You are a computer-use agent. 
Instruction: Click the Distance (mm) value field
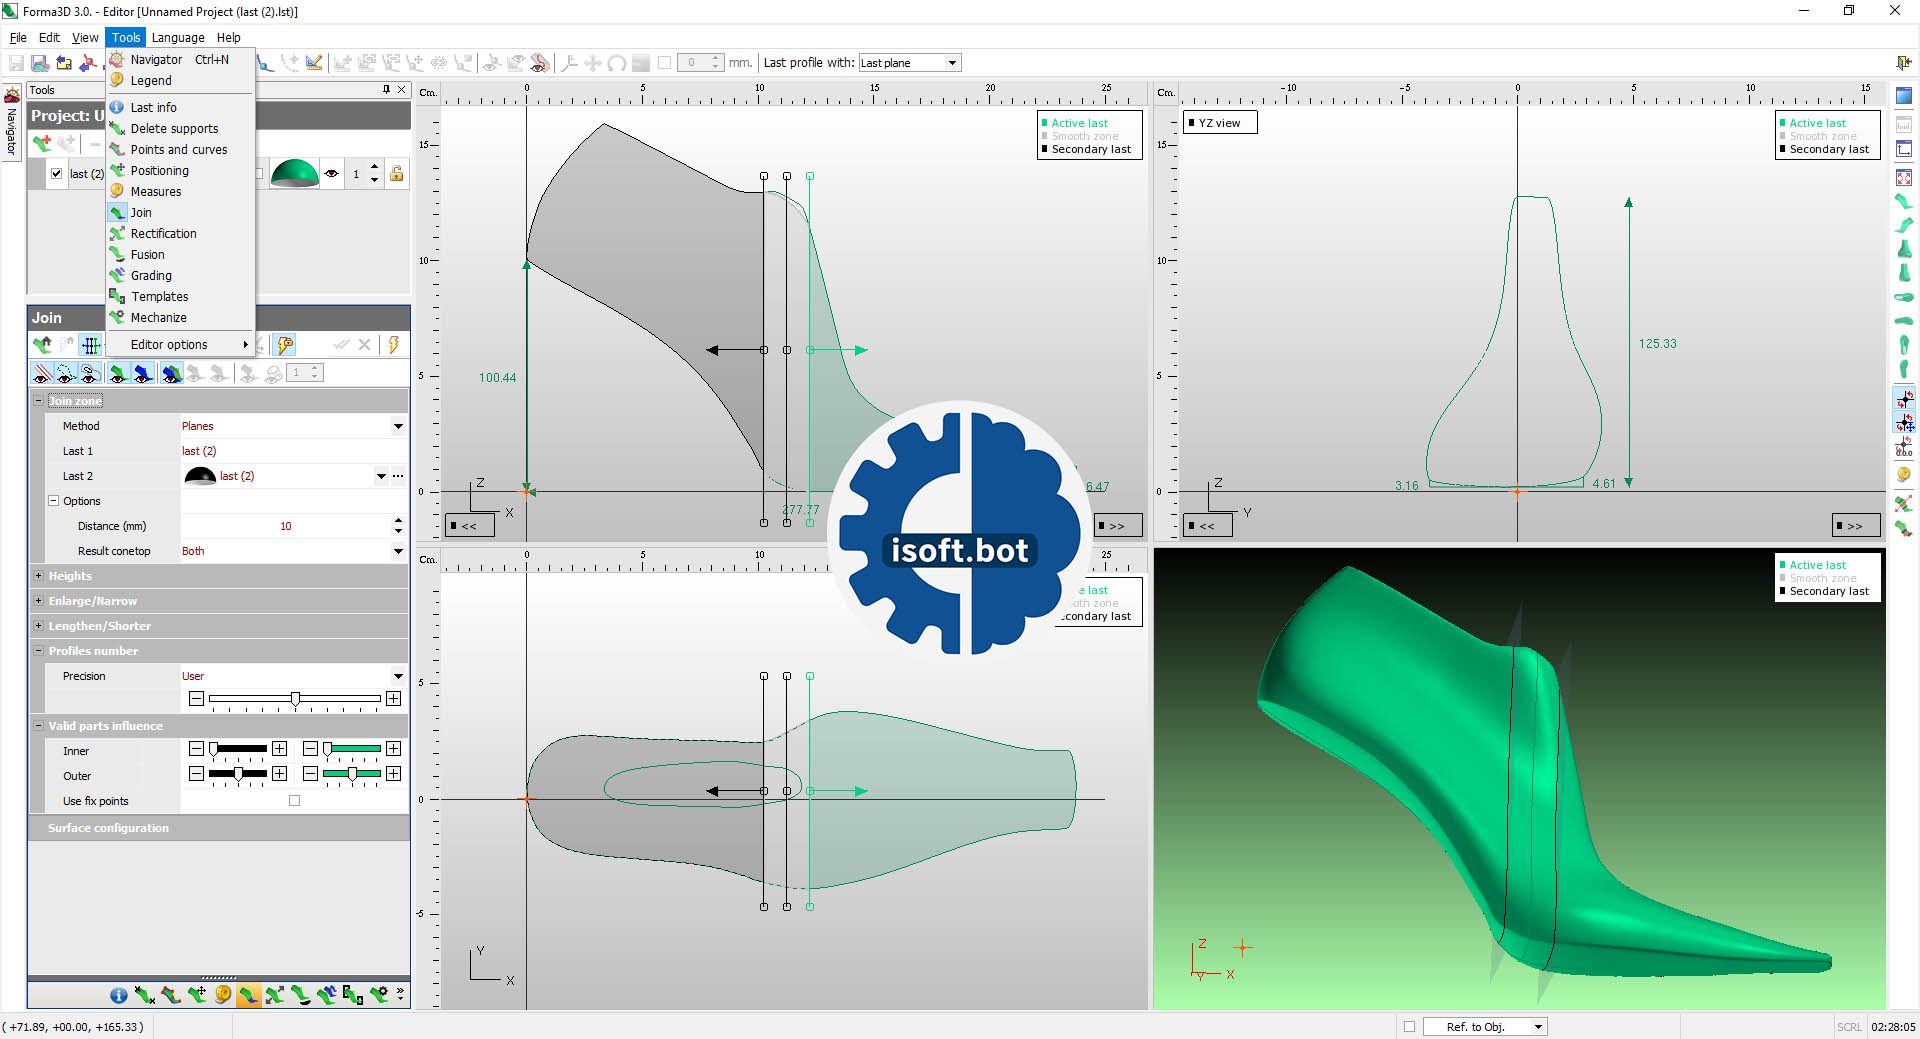(x=285, y=526)
